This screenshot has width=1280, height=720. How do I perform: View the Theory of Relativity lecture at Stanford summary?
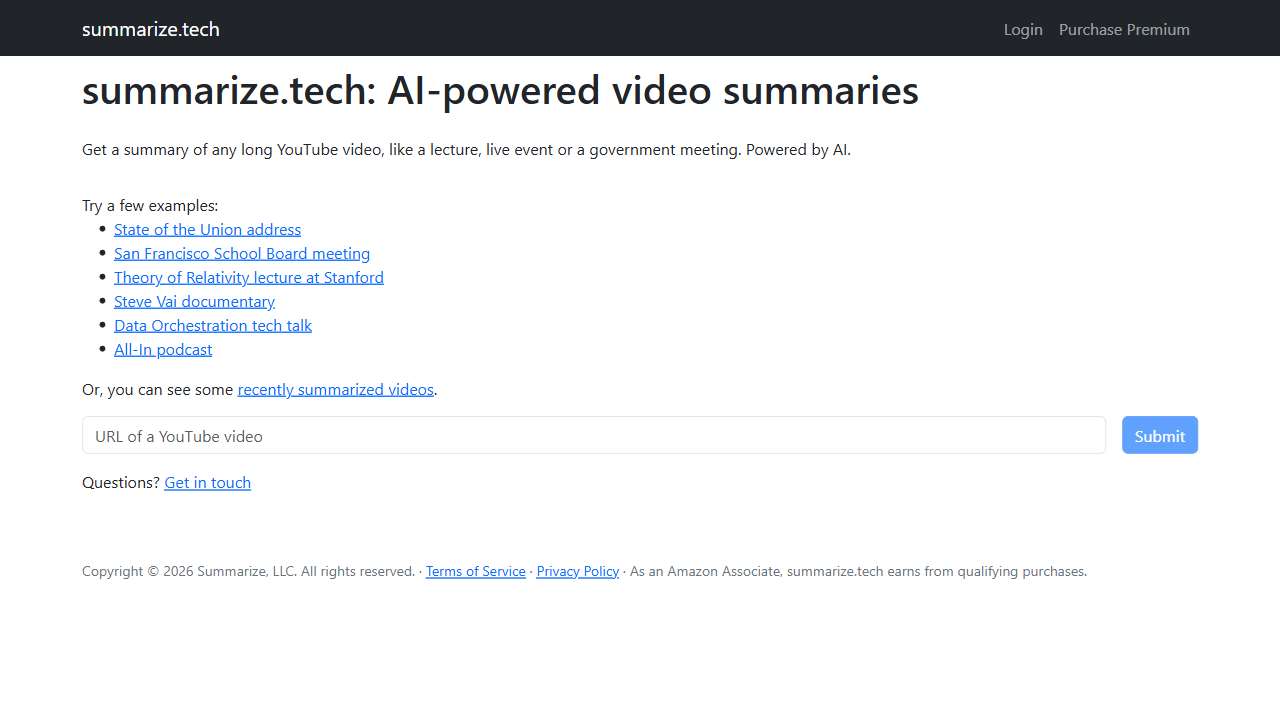248,277
